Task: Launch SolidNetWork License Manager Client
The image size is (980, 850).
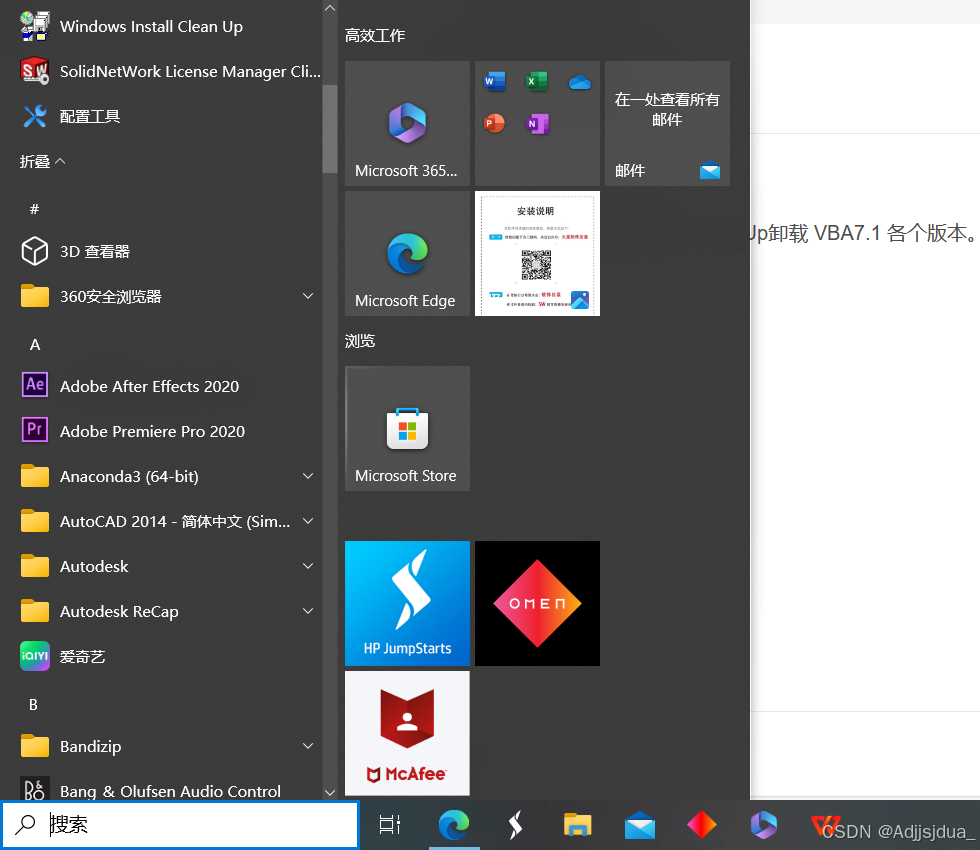Action: click(x=161, y=72)
